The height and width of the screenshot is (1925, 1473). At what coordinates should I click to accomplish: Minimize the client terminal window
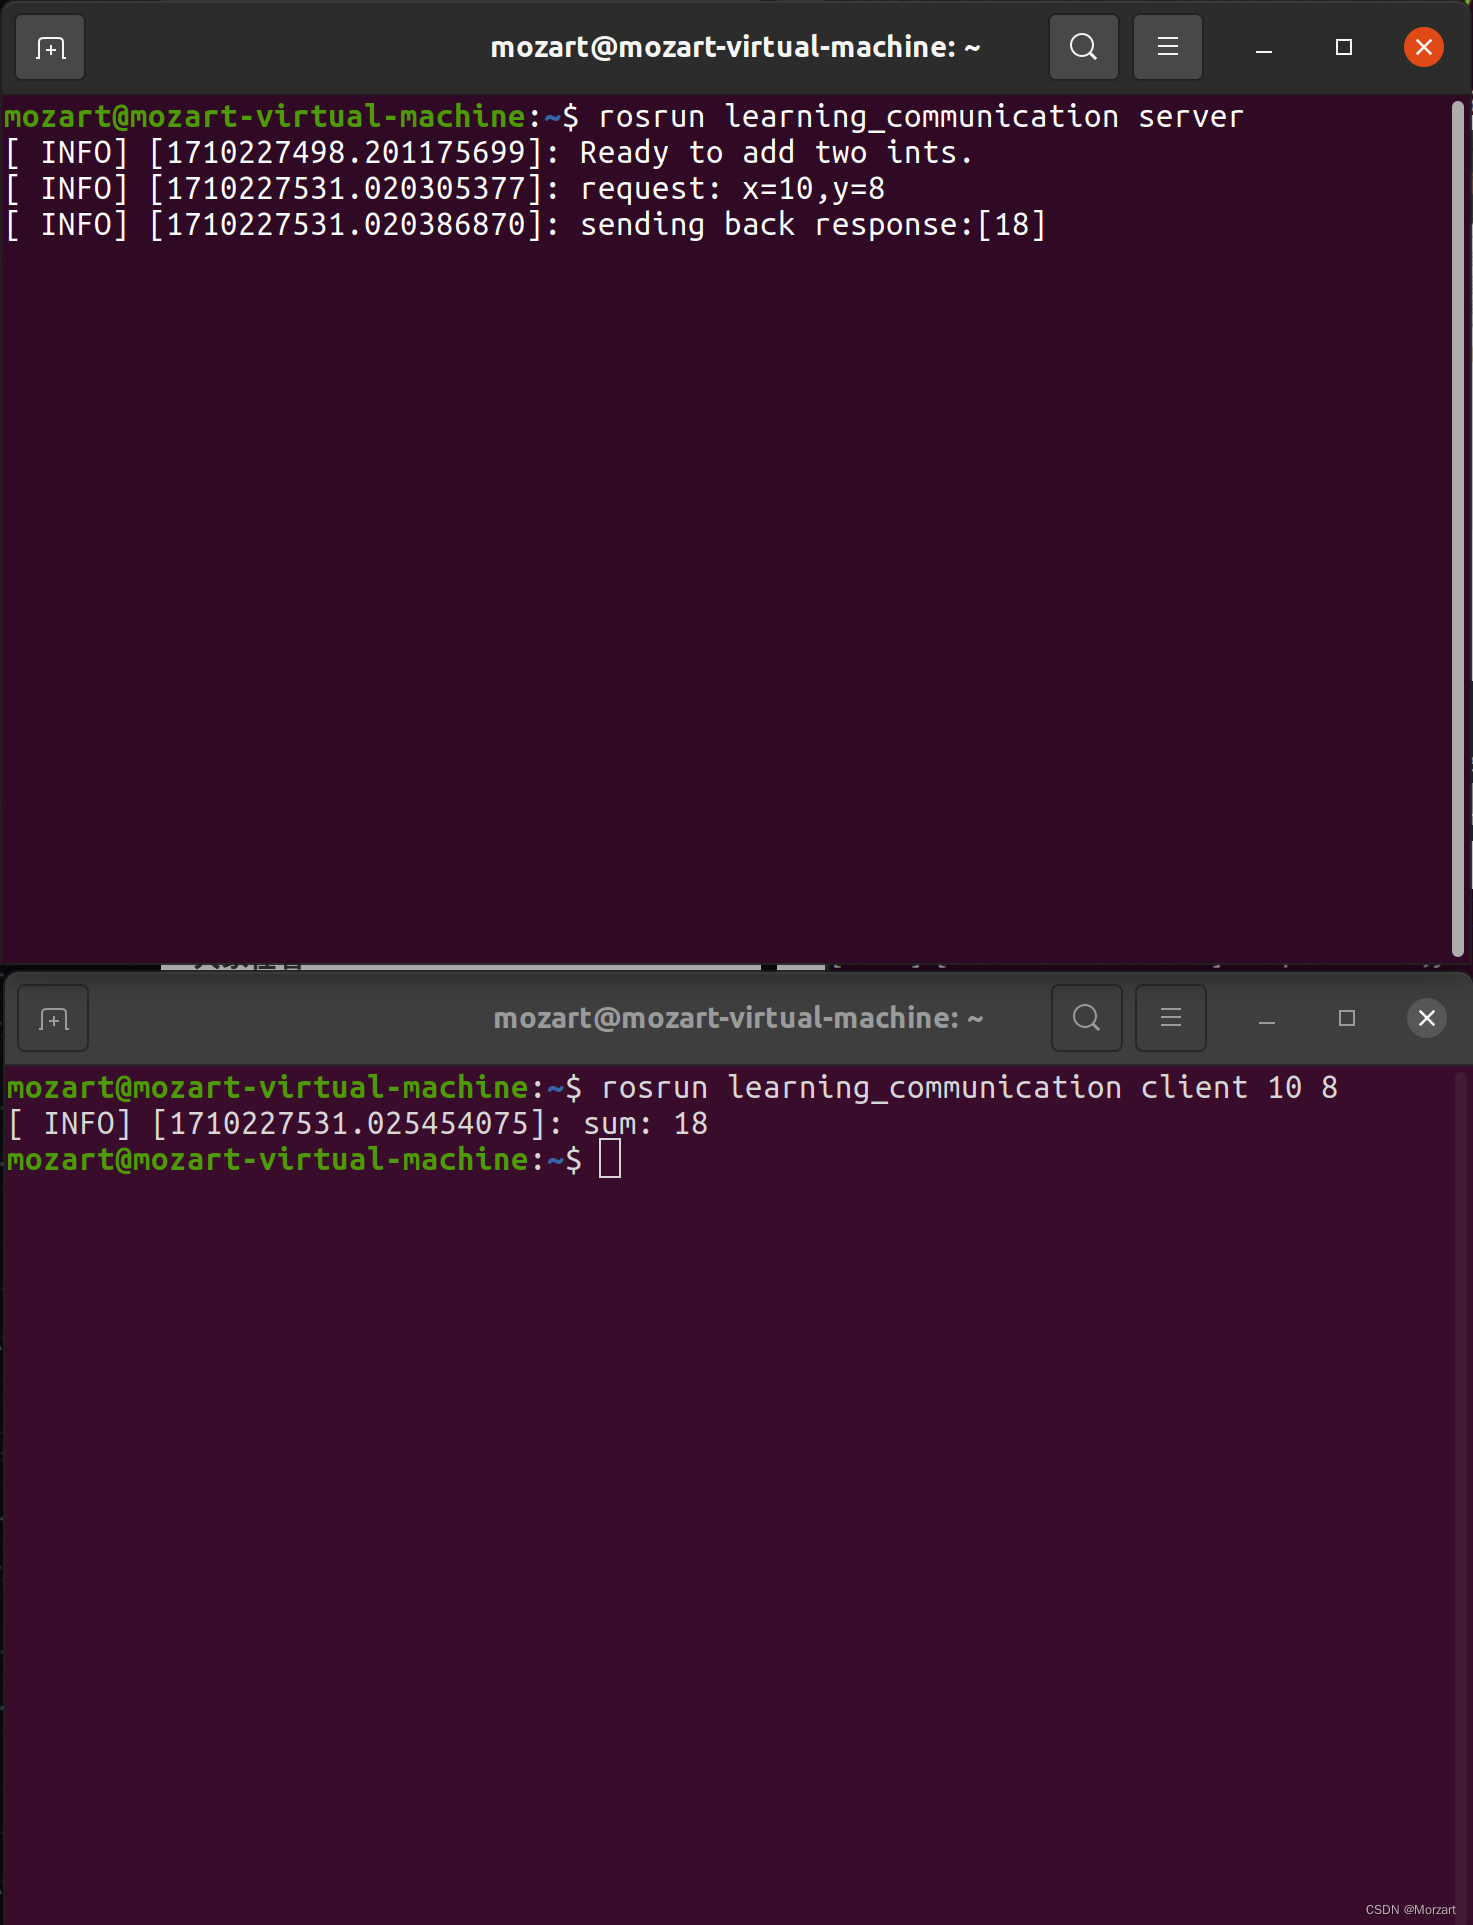(1267, 1019)
